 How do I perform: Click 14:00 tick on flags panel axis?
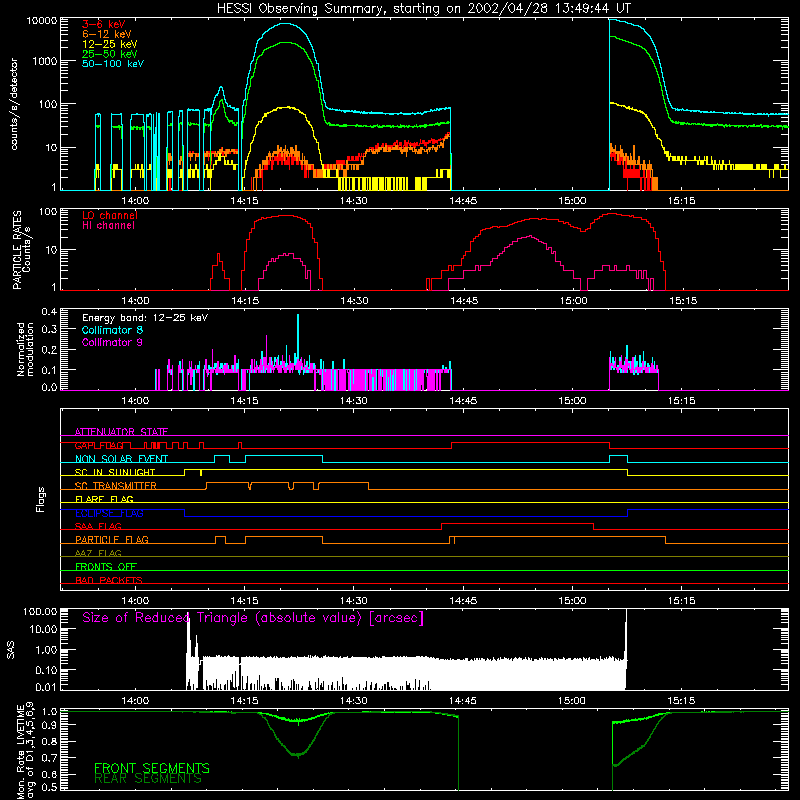click(135, 601)
